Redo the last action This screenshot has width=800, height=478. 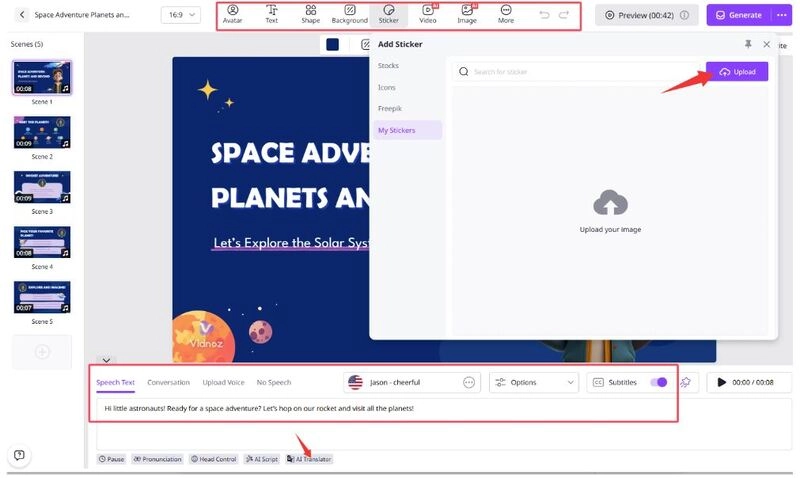click(564, 15)
